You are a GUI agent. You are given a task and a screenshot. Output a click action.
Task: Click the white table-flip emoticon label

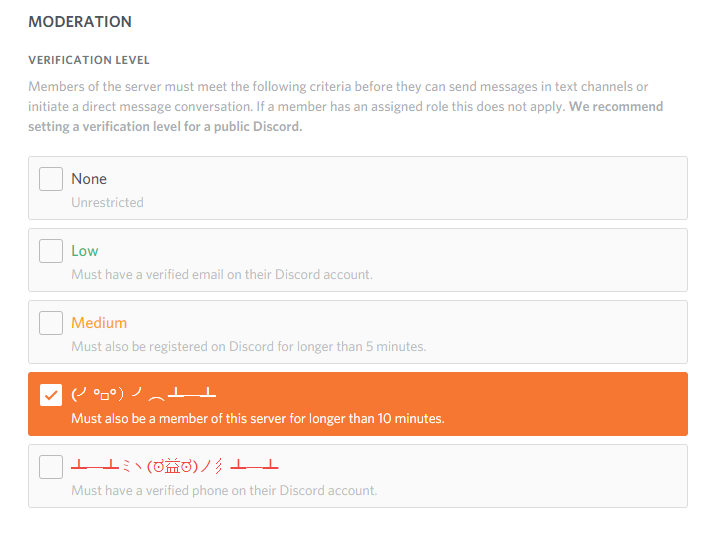144,395
